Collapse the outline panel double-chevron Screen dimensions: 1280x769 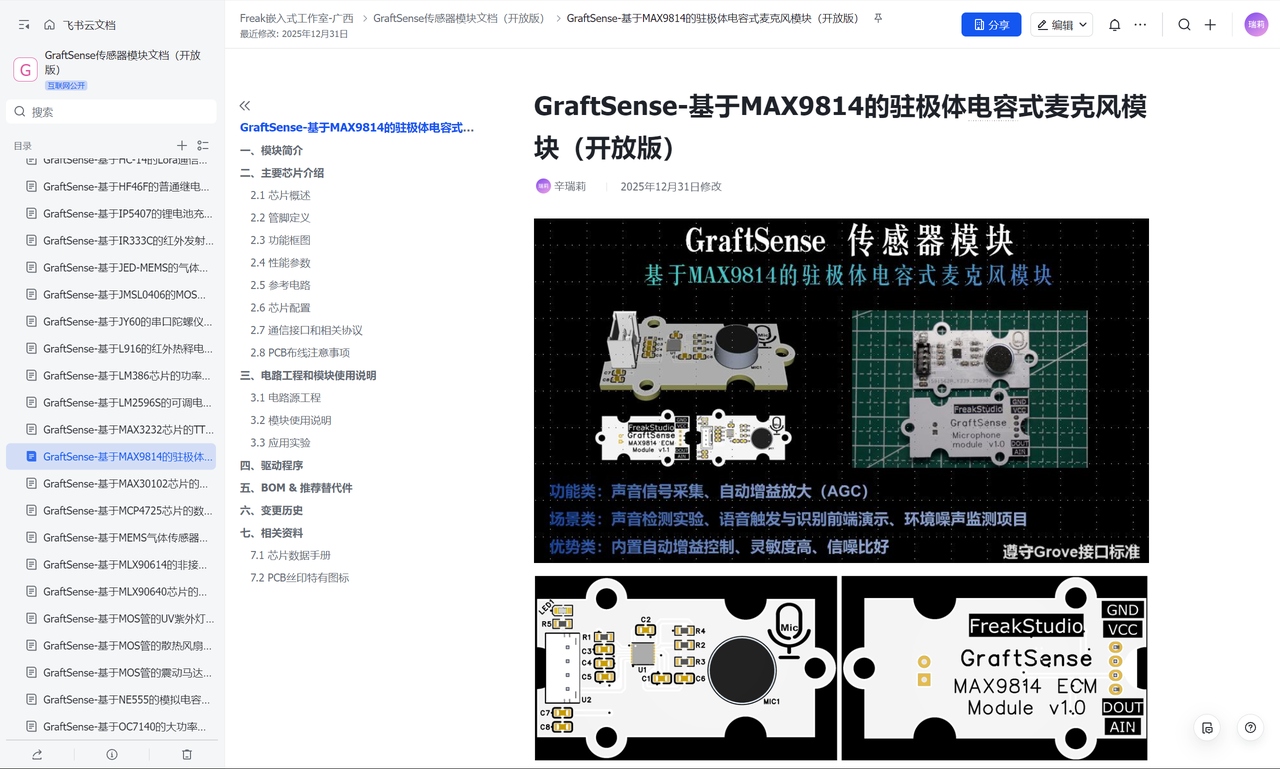click(x=245, y=105)
